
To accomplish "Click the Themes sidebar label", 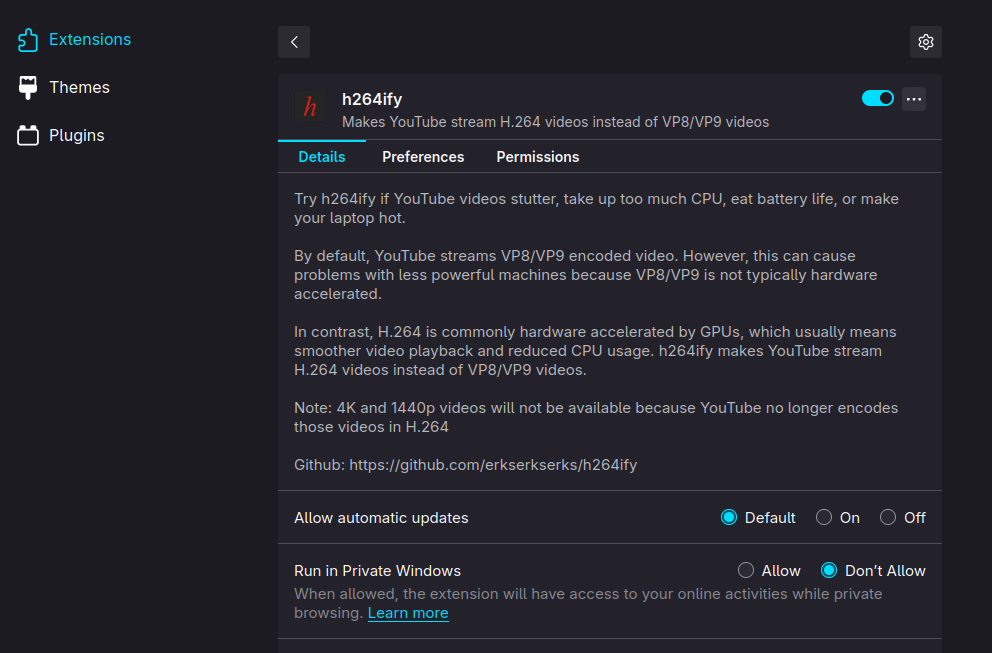I will tap(79, 87).
